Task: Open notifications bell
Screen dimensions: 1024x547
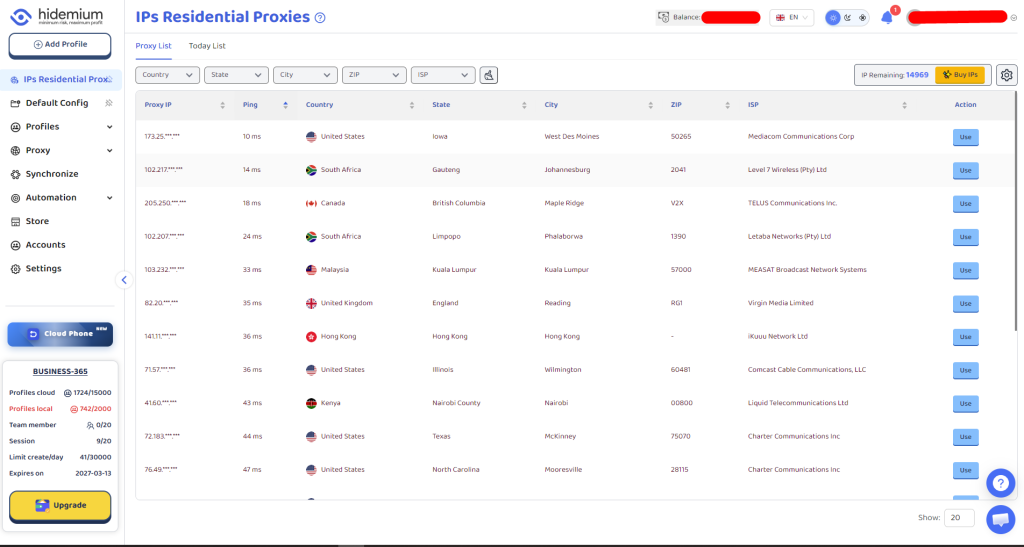Action: (x=887, y=18)
